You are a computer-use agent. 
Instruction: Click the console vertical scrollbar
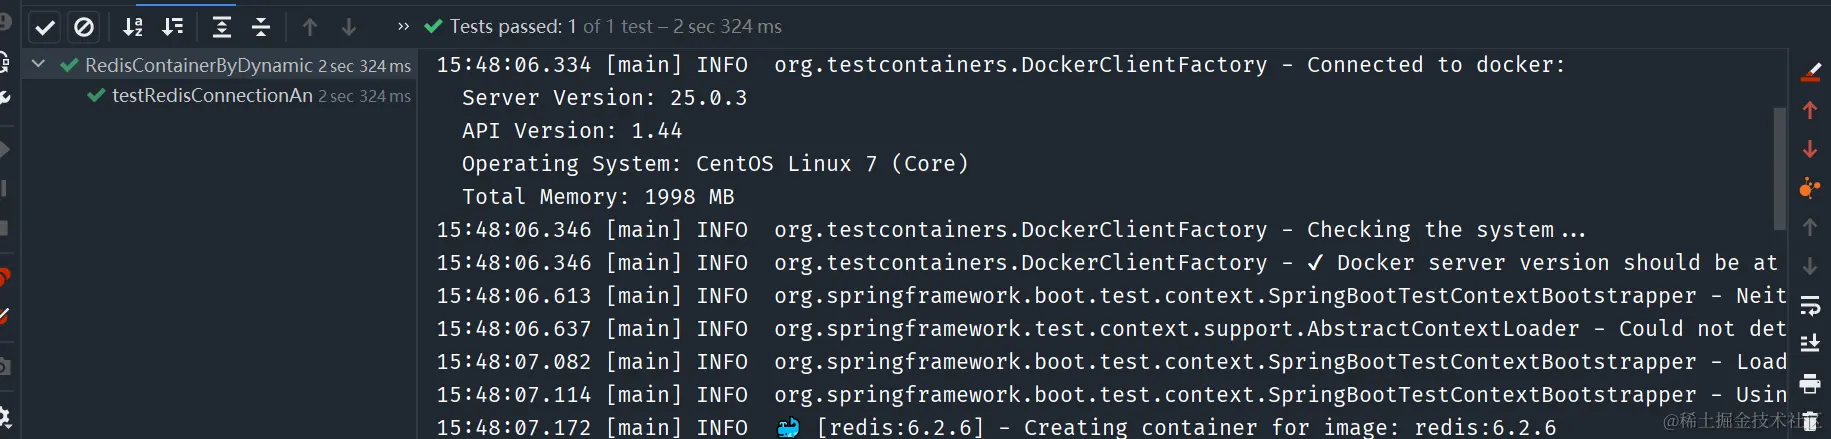[x=1780, y=168]
